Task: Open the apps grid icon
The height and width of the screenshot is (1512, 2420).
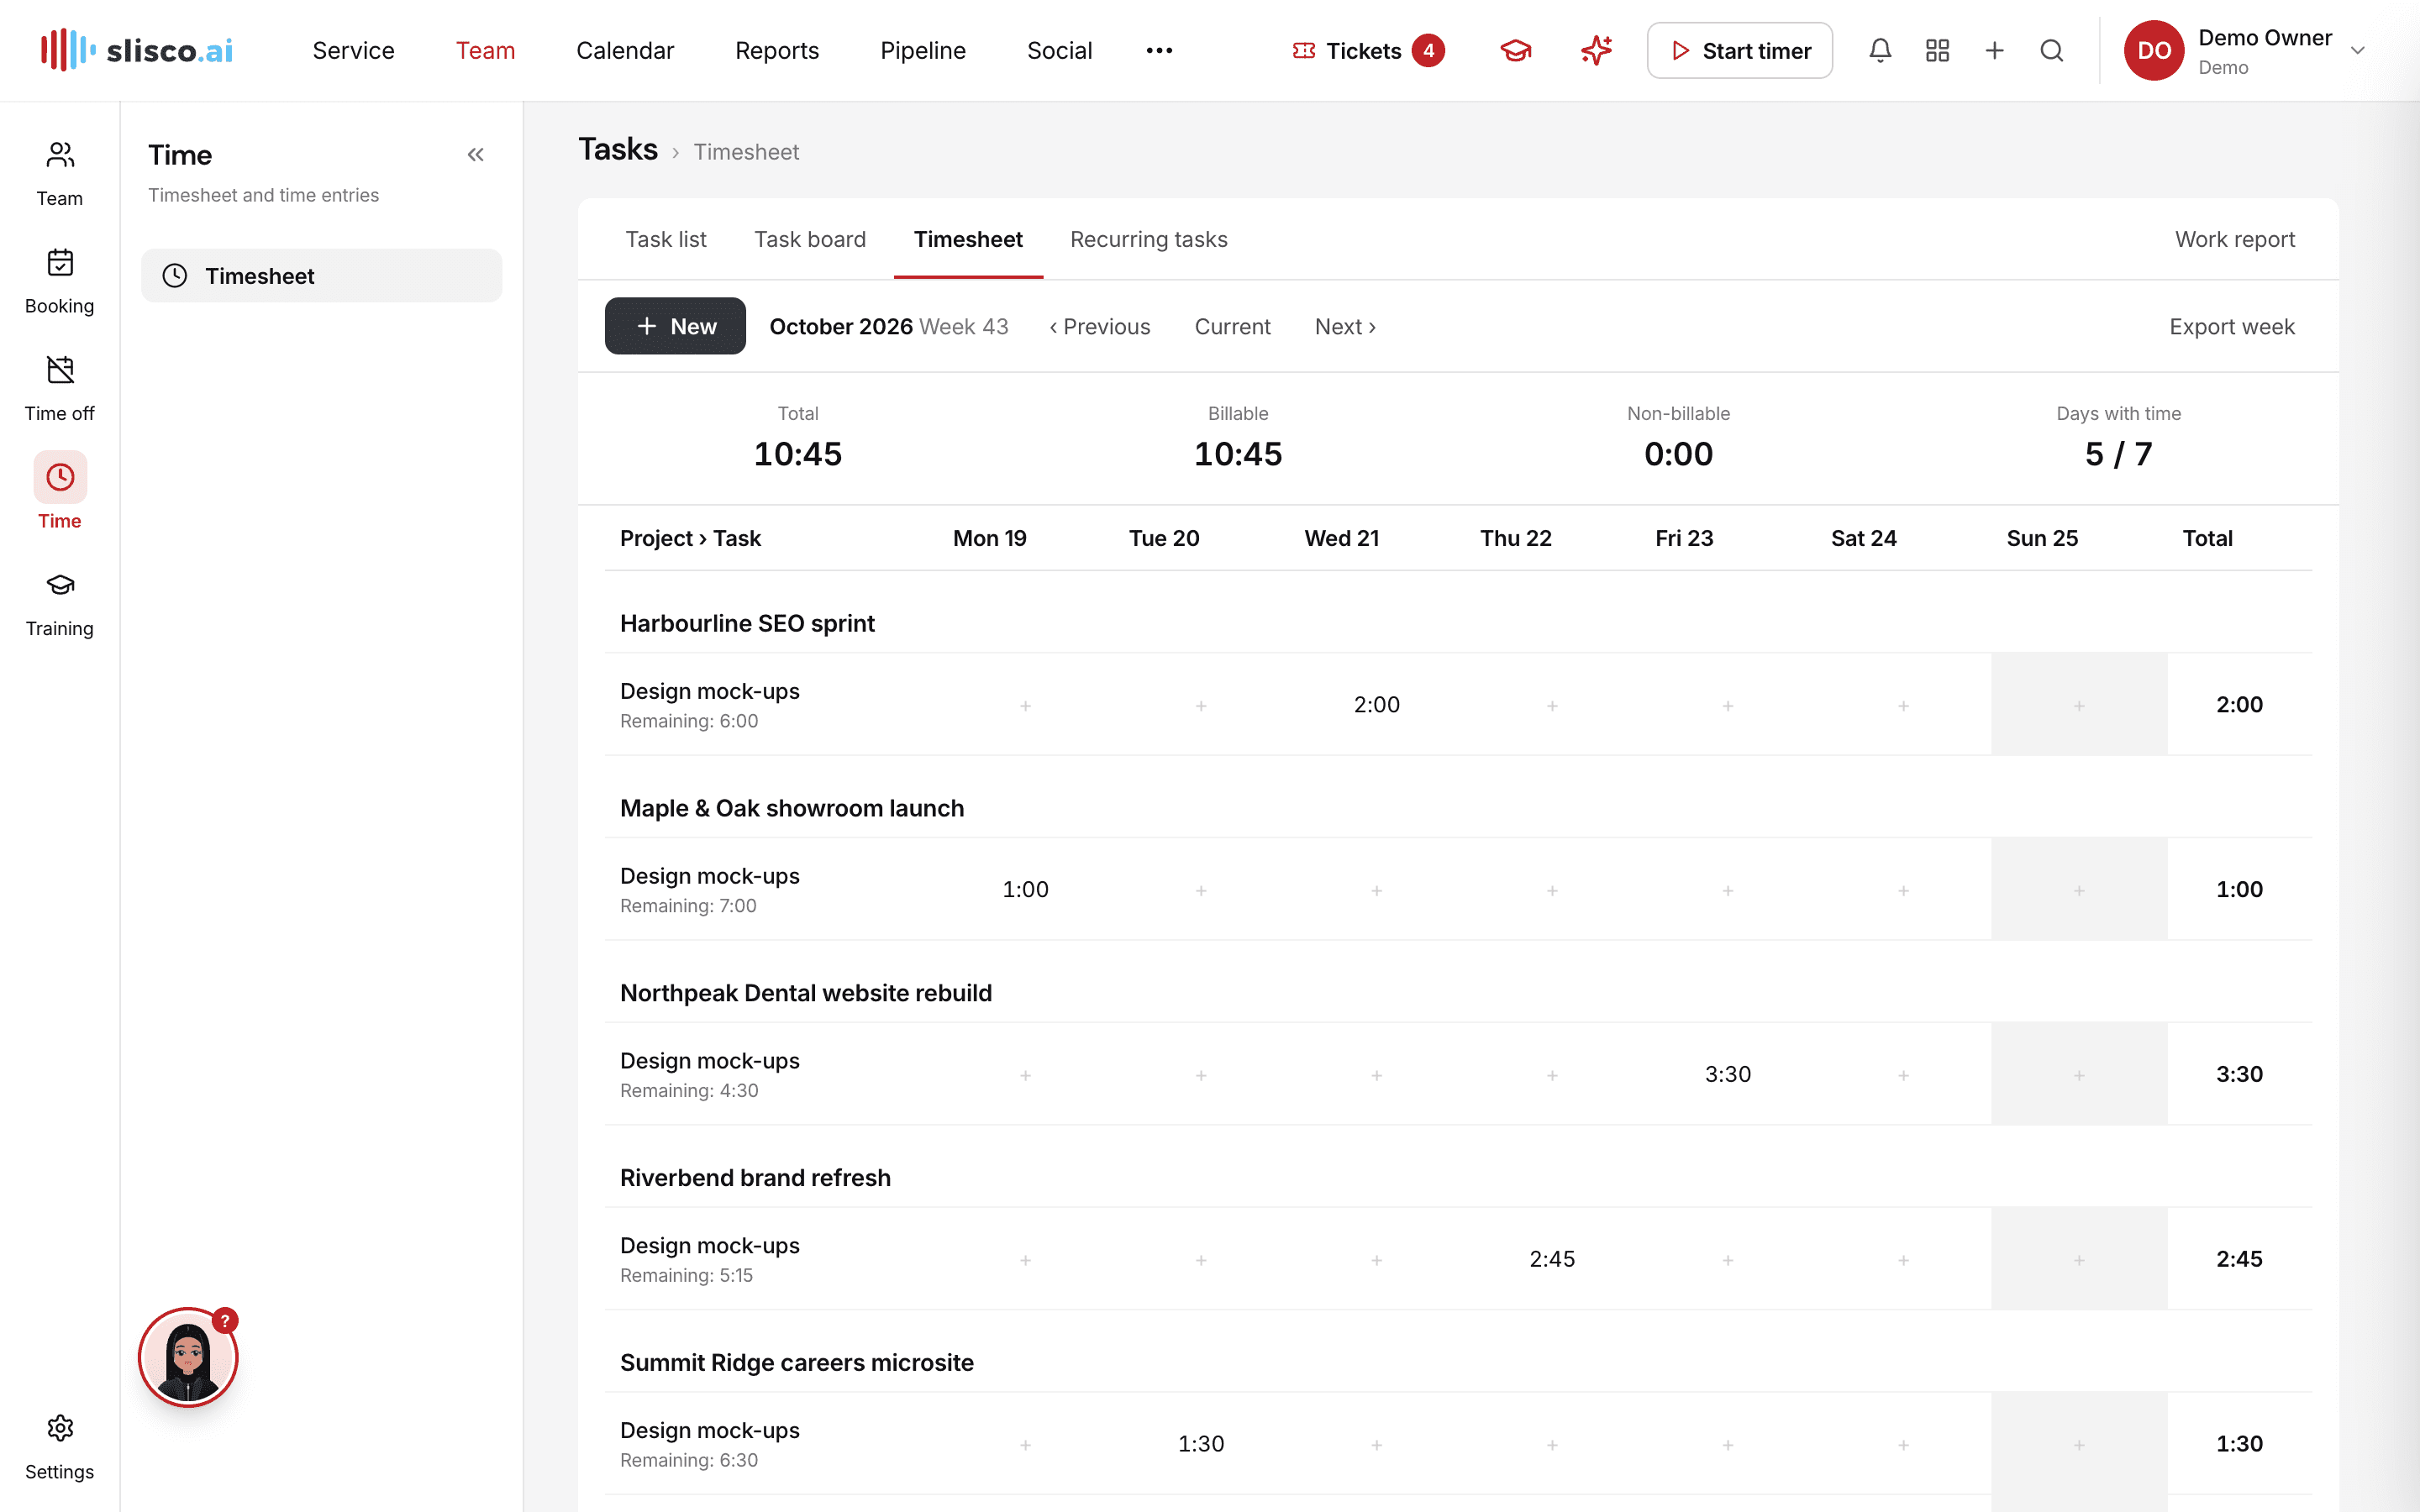Action: click(x=1937, y=50)
